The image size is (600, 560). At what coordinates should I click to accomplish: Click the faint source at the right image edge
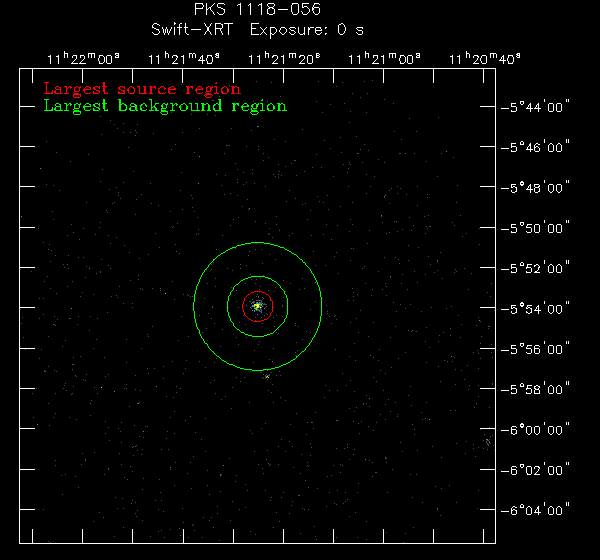pos(488,442)
